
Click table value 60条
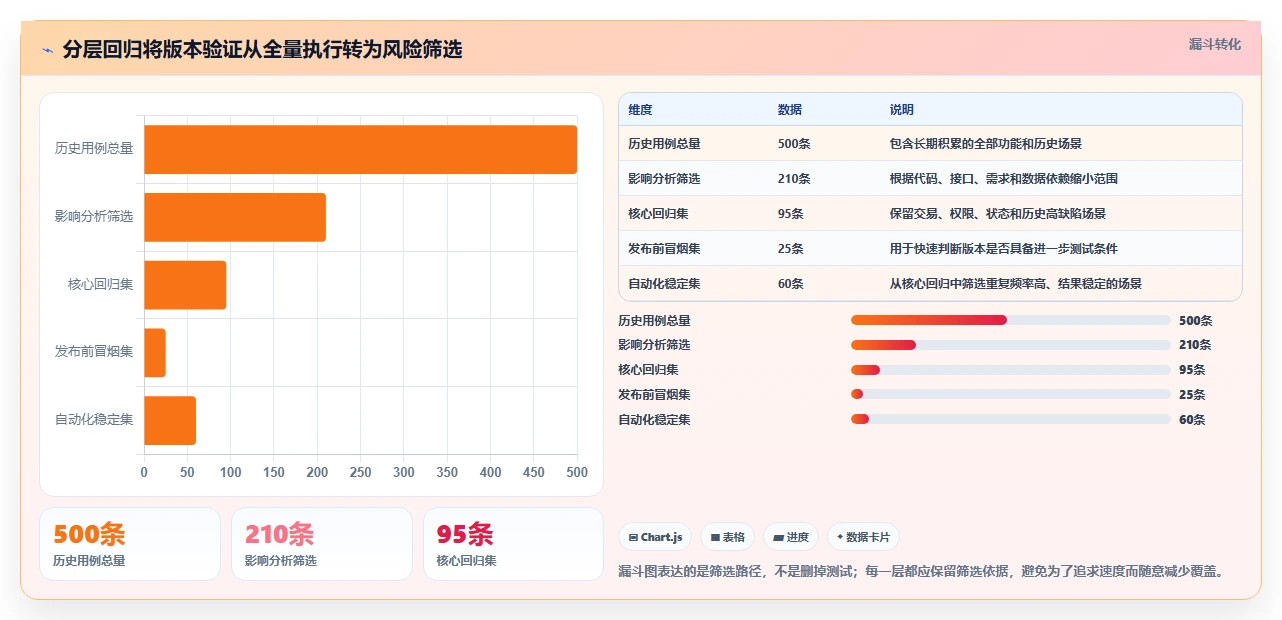[790, 284]
